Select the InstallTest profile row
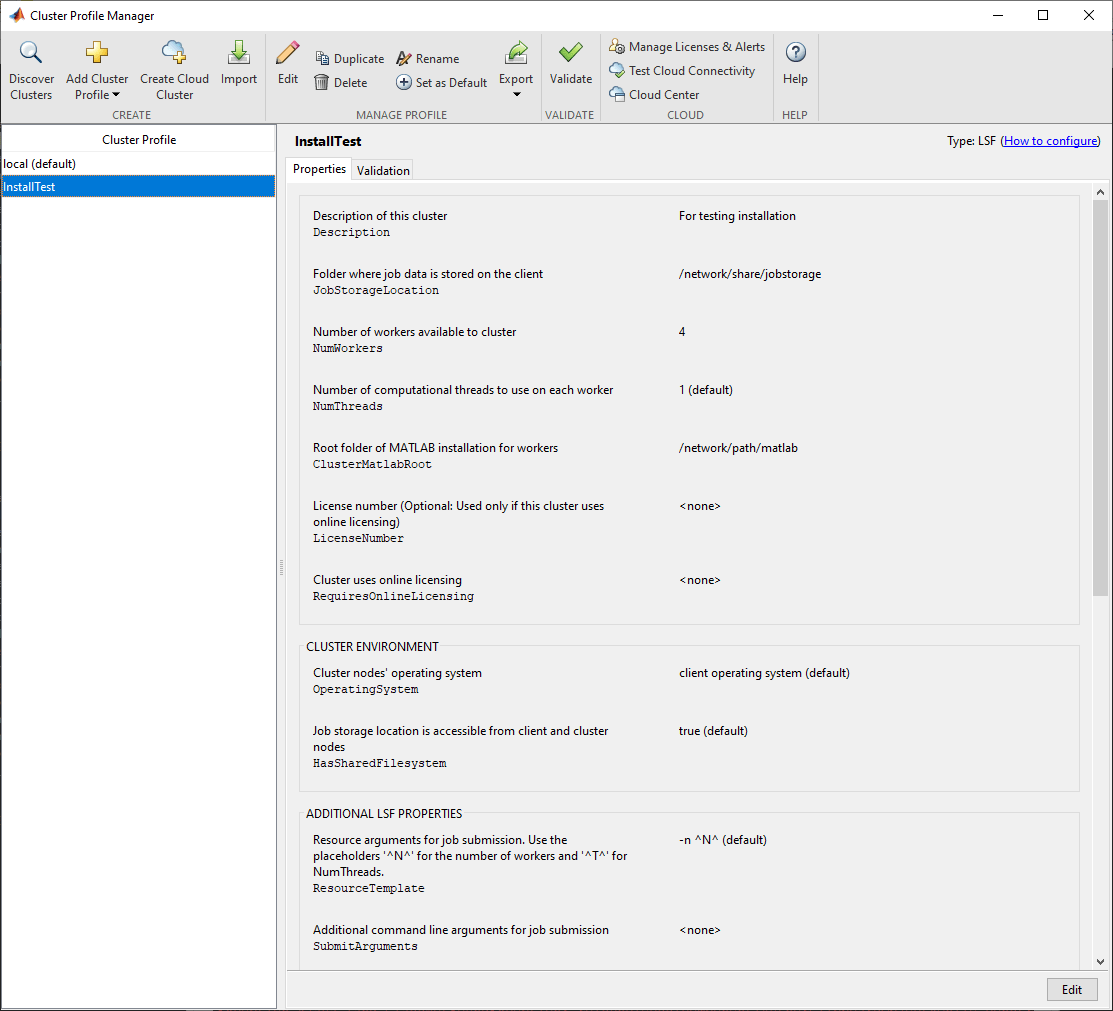 click(138, 187)
